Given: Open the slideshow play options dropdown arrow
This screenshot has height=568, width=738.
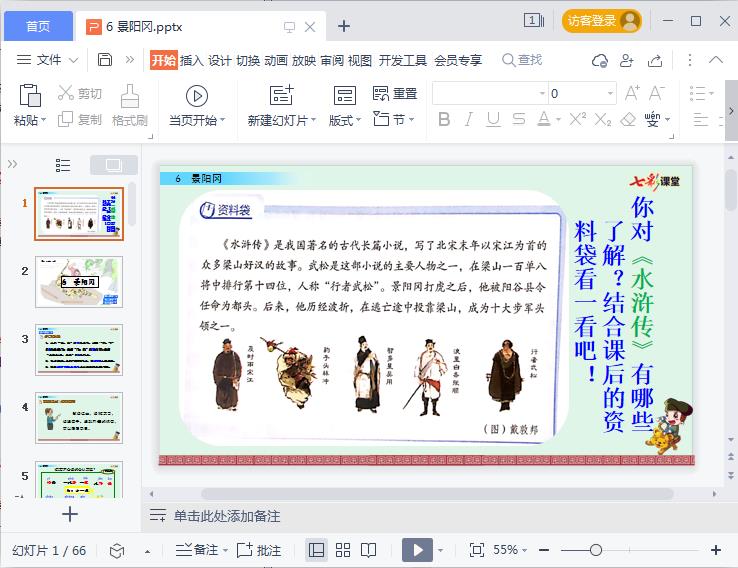Looking at the screenshot, I should (x=441, y=550).
